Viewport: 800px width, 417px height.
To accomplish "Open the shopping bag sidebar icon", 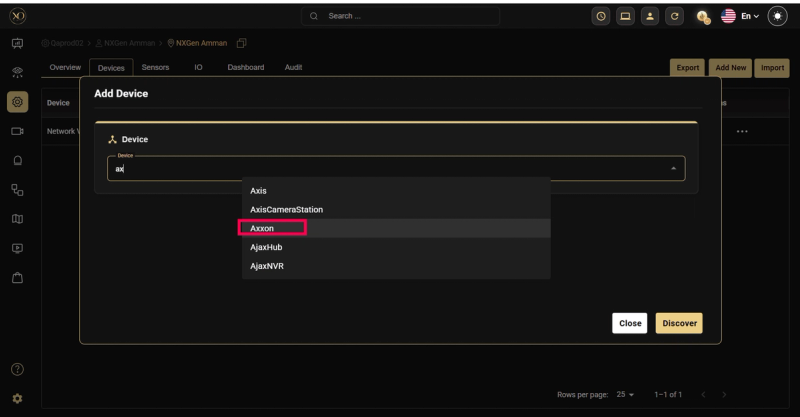I will pos(17,278).
